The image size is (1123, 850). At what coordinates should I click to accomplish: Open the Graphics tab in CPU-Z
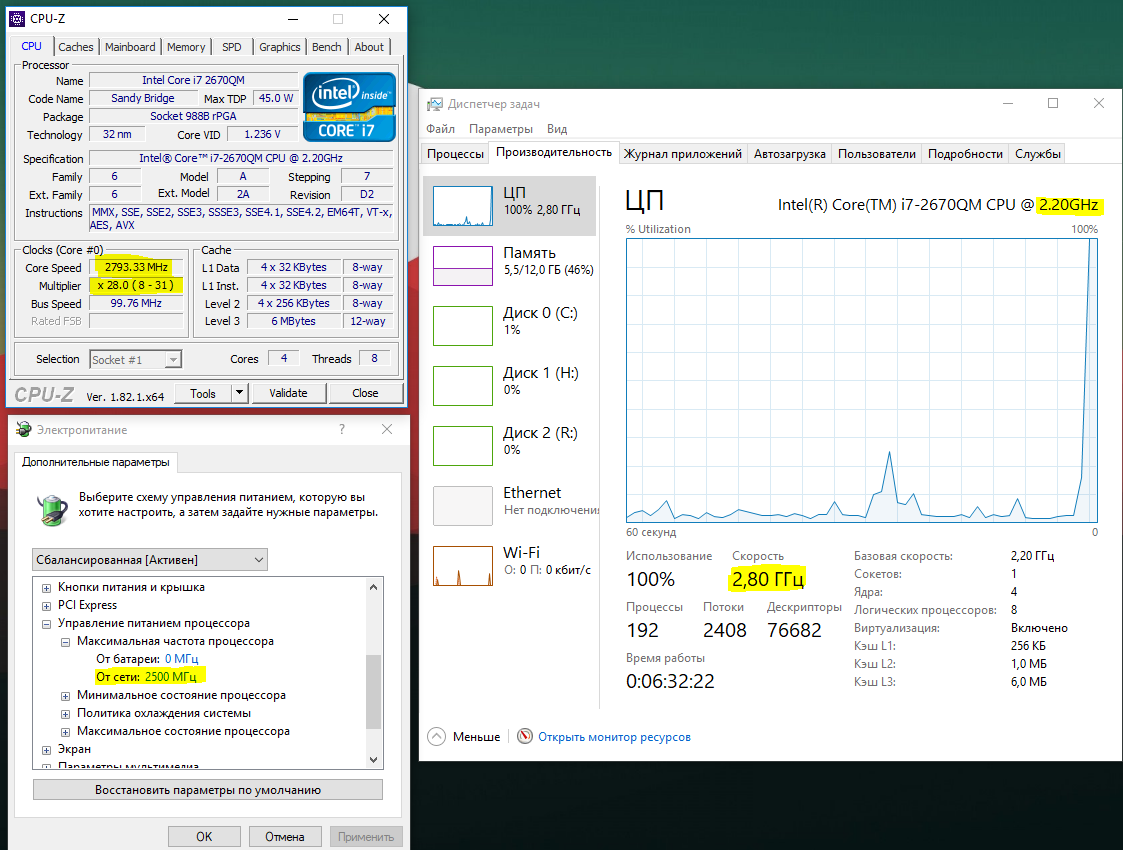point(279,47)
